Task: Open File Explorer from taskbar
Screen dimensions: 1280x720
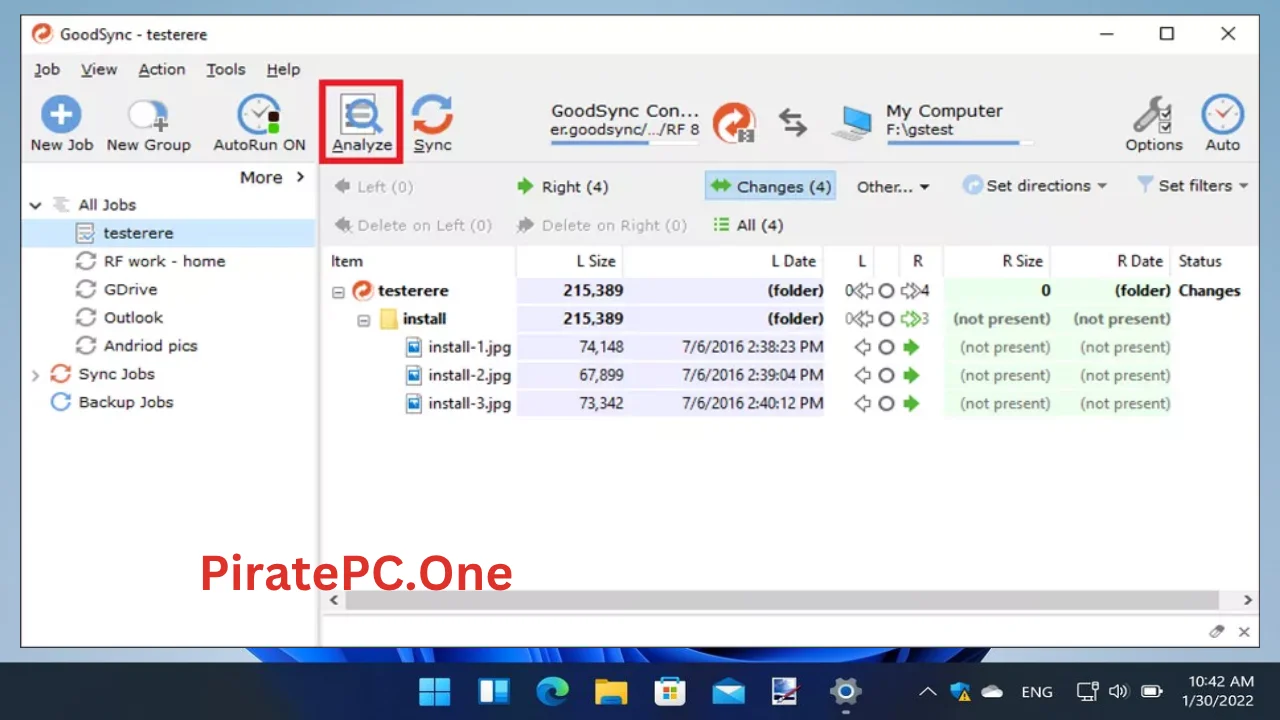Action: [x=611, y=691]
